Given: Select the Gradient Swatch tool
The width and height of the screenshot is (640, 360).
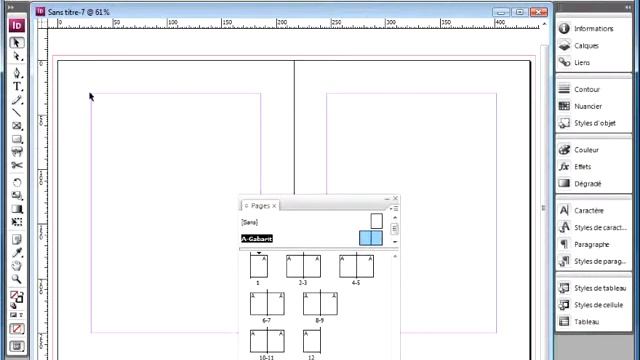Looking at the screenshot, I should click(x=16, y=209).
